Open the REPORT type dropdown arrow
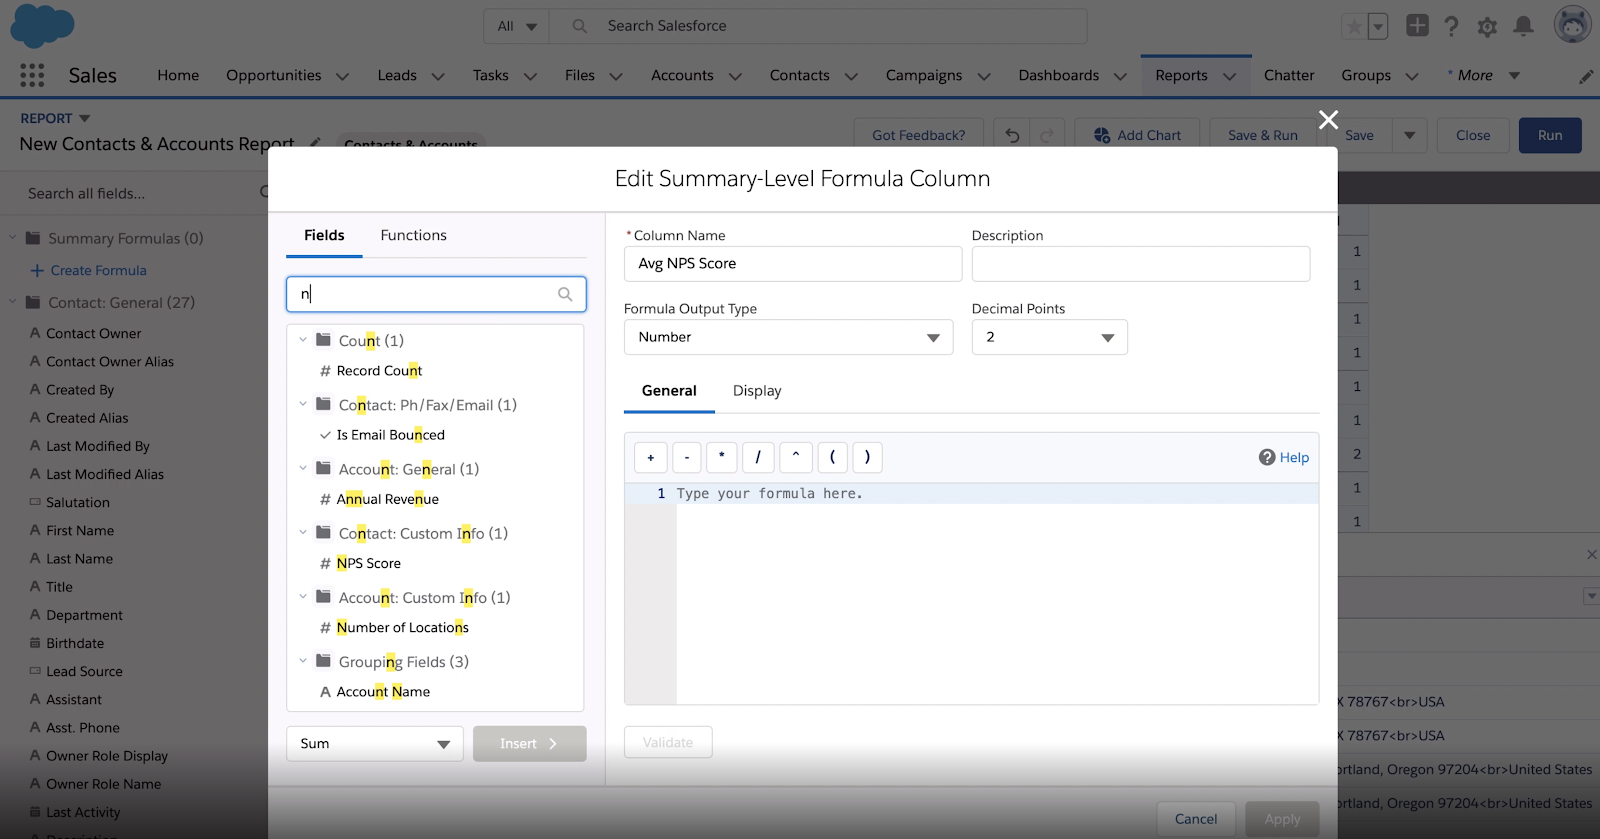The height and width of the screenshot is (839, 1600). [x=84, y=118]
